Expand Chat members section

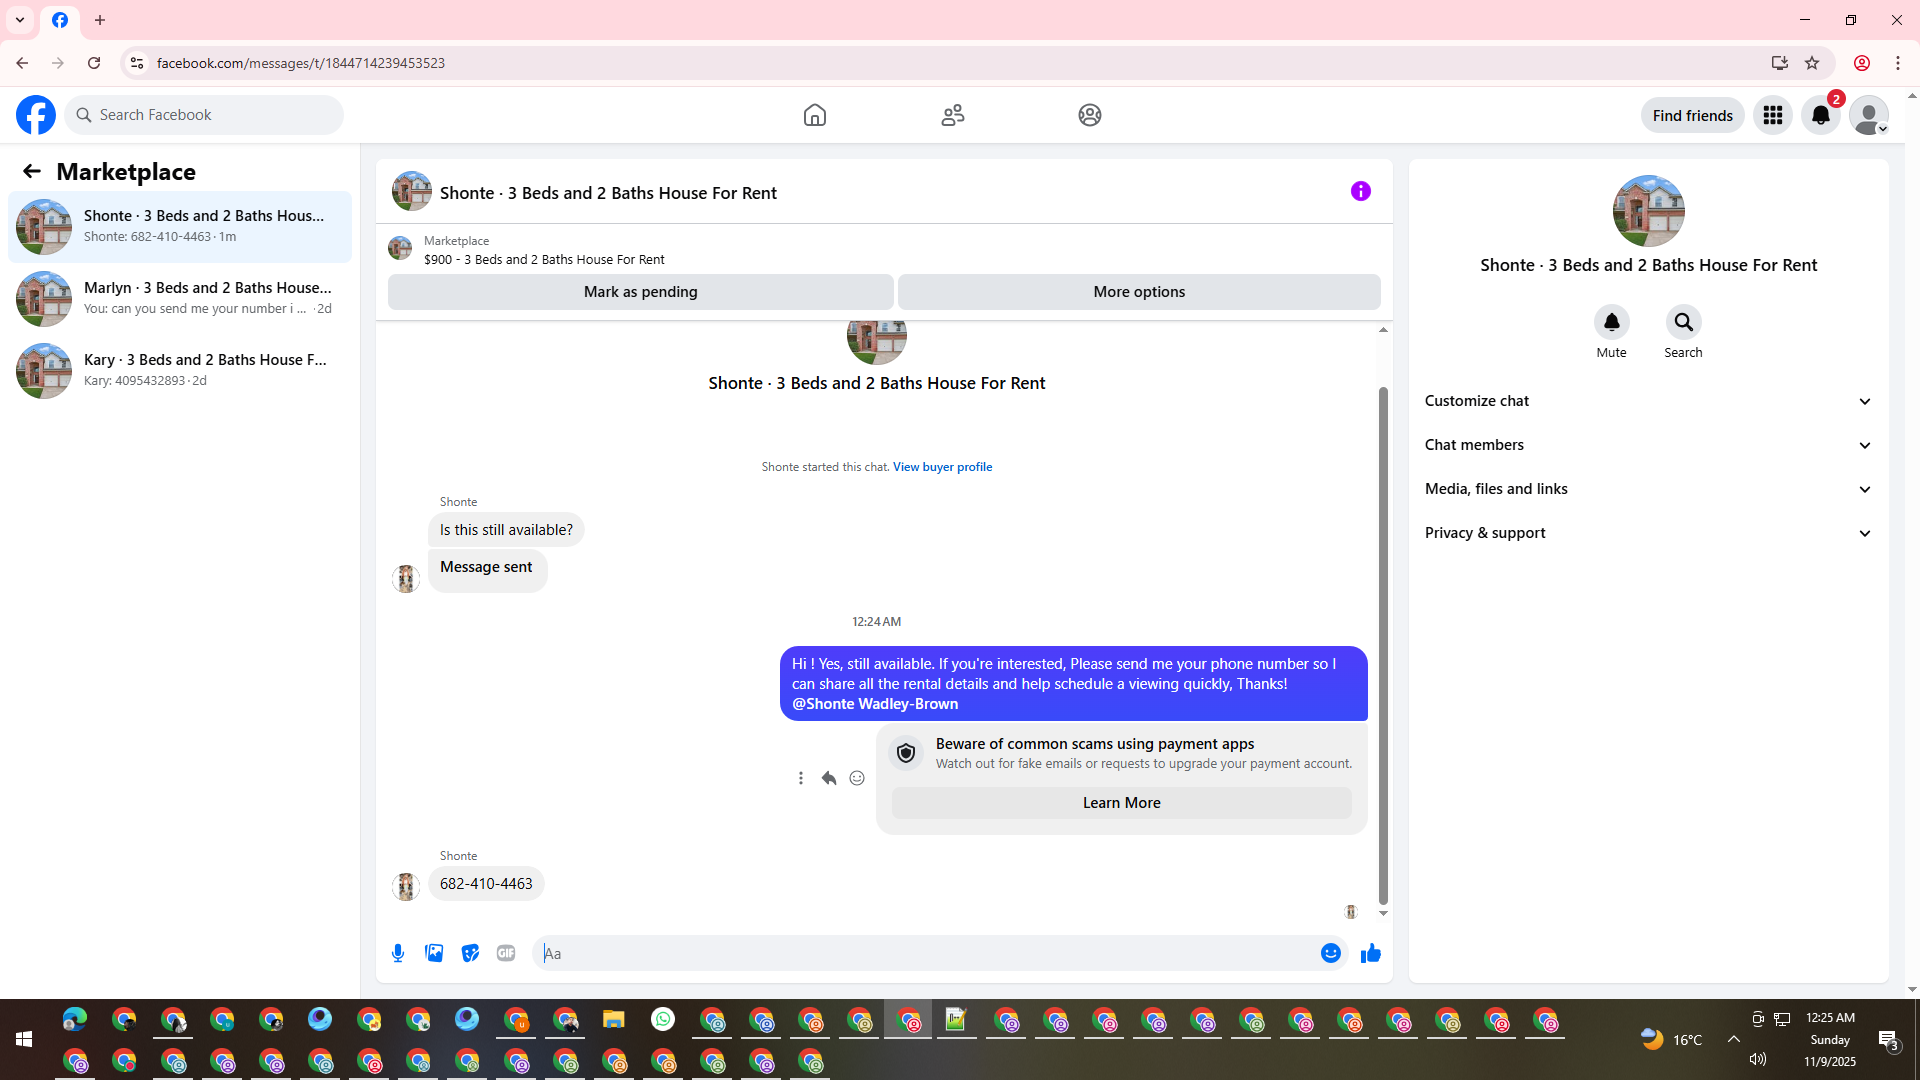click(1648, 445)
